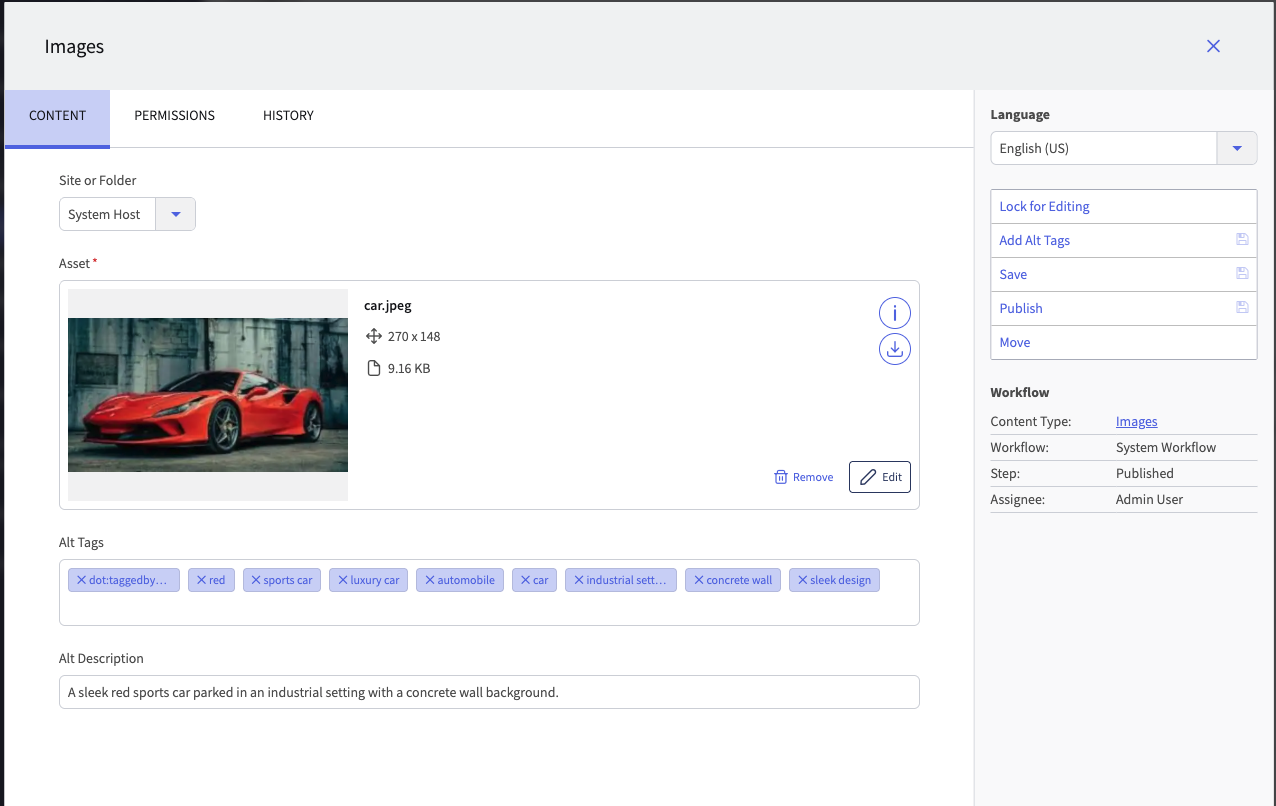
Task: Close the Images dialog
Action: coord(1213,46)
